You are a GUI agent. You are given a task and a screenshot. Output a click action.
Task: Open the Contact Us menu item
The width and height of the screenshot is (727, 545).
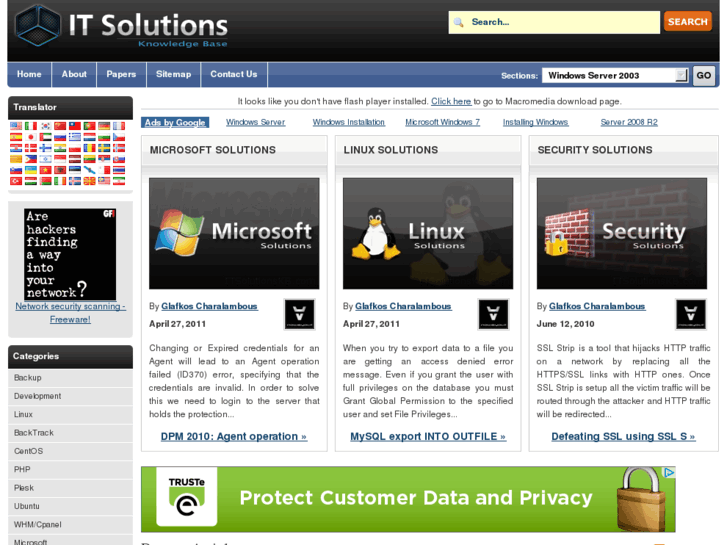234,74
